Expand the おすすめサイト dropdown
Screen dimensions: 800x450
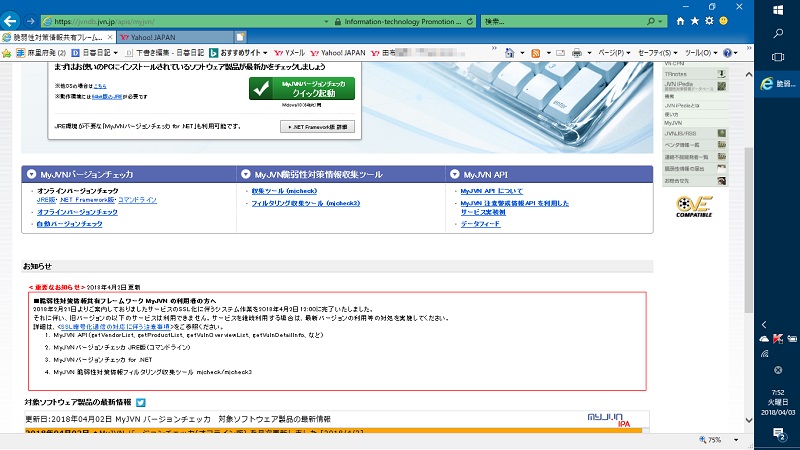coord(265,53)
